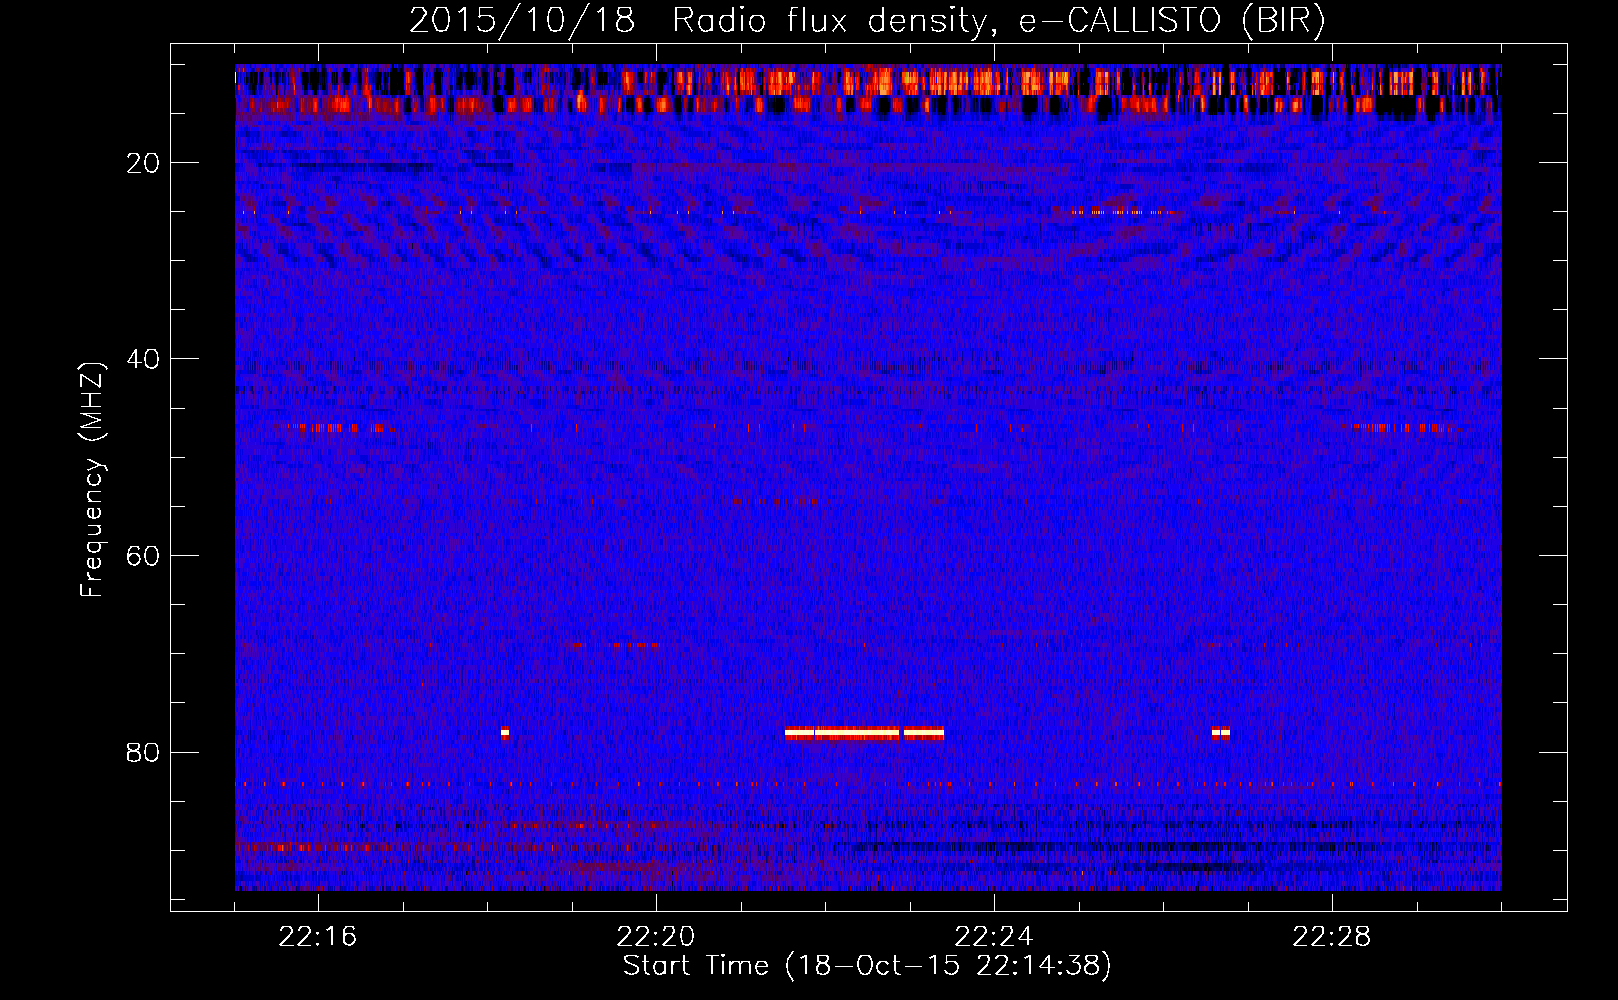1618x1000 pixels.
Task: Click the plot title 'Radio flux density, e-CALLISTO (BIR)'
Action: click(x=999, y=21)
